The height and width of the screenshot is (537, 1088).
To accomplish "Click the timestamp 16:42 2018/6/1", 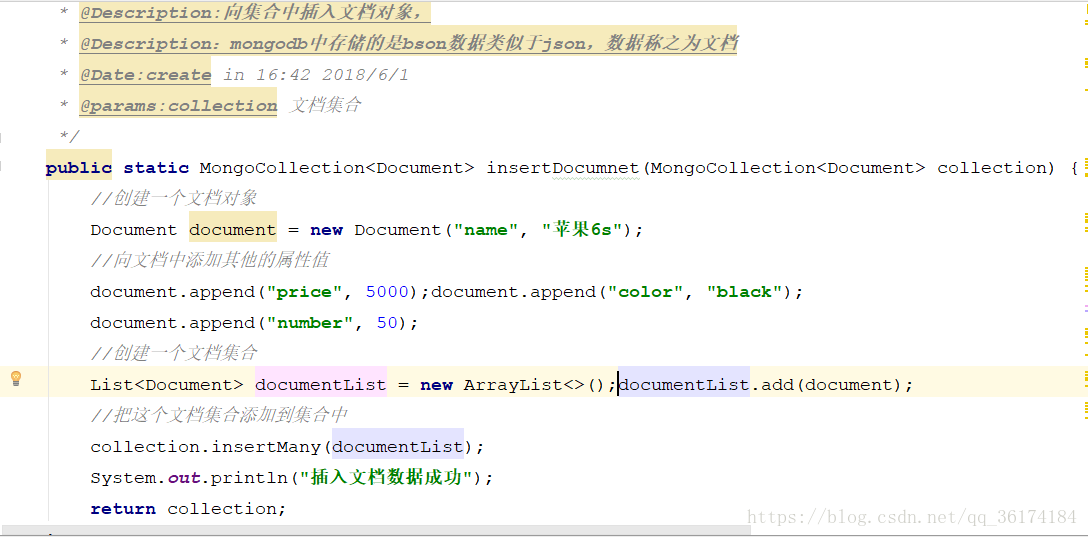I will point(333,74).
